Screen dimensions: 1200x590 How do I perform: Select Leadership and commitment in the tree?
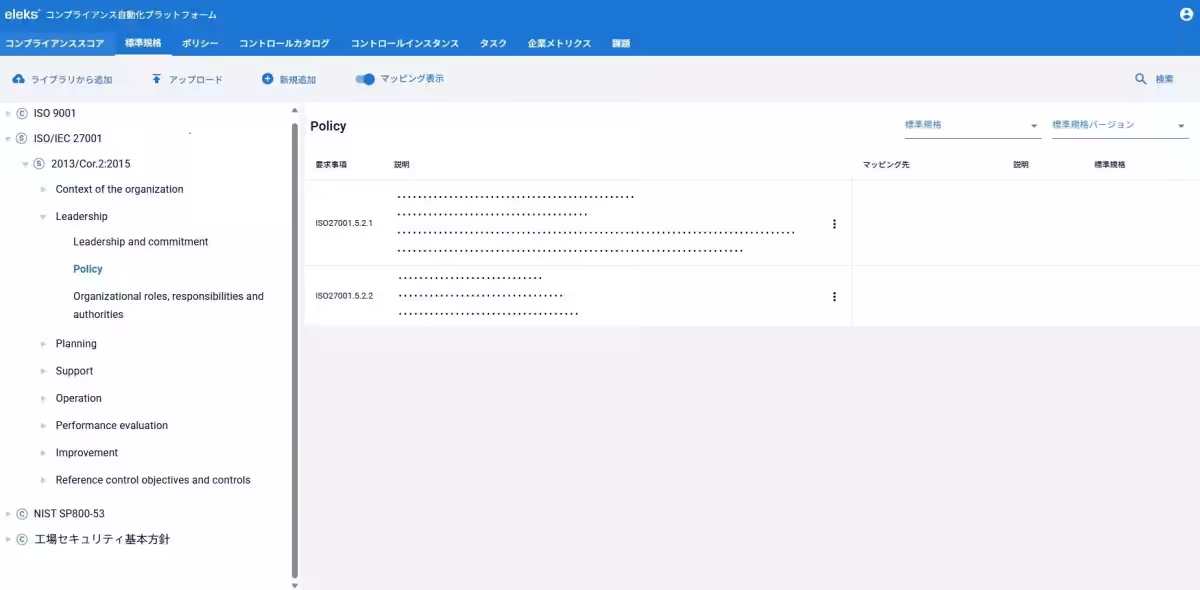(x=139, y=241)
